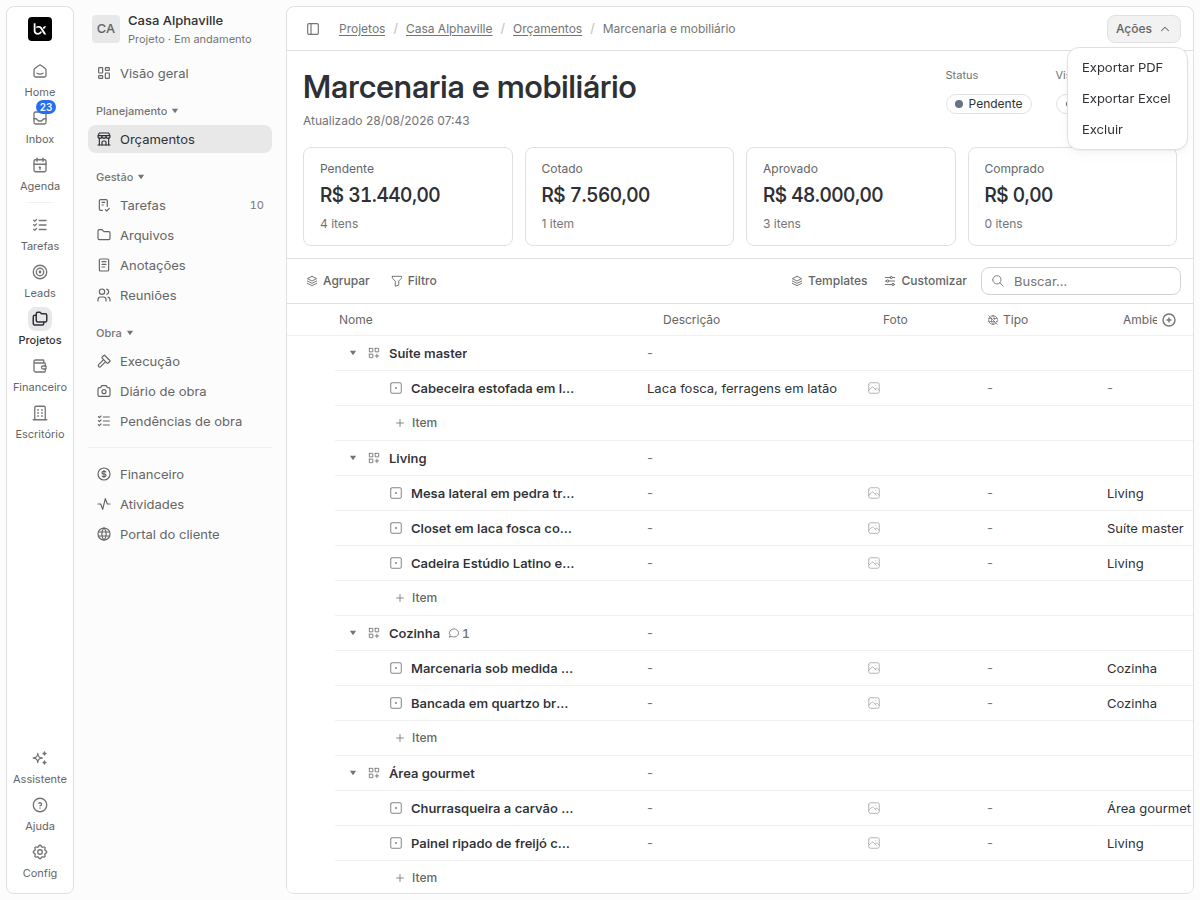
Task: Open Projetos in the left rail
Action: click(40, 328)
